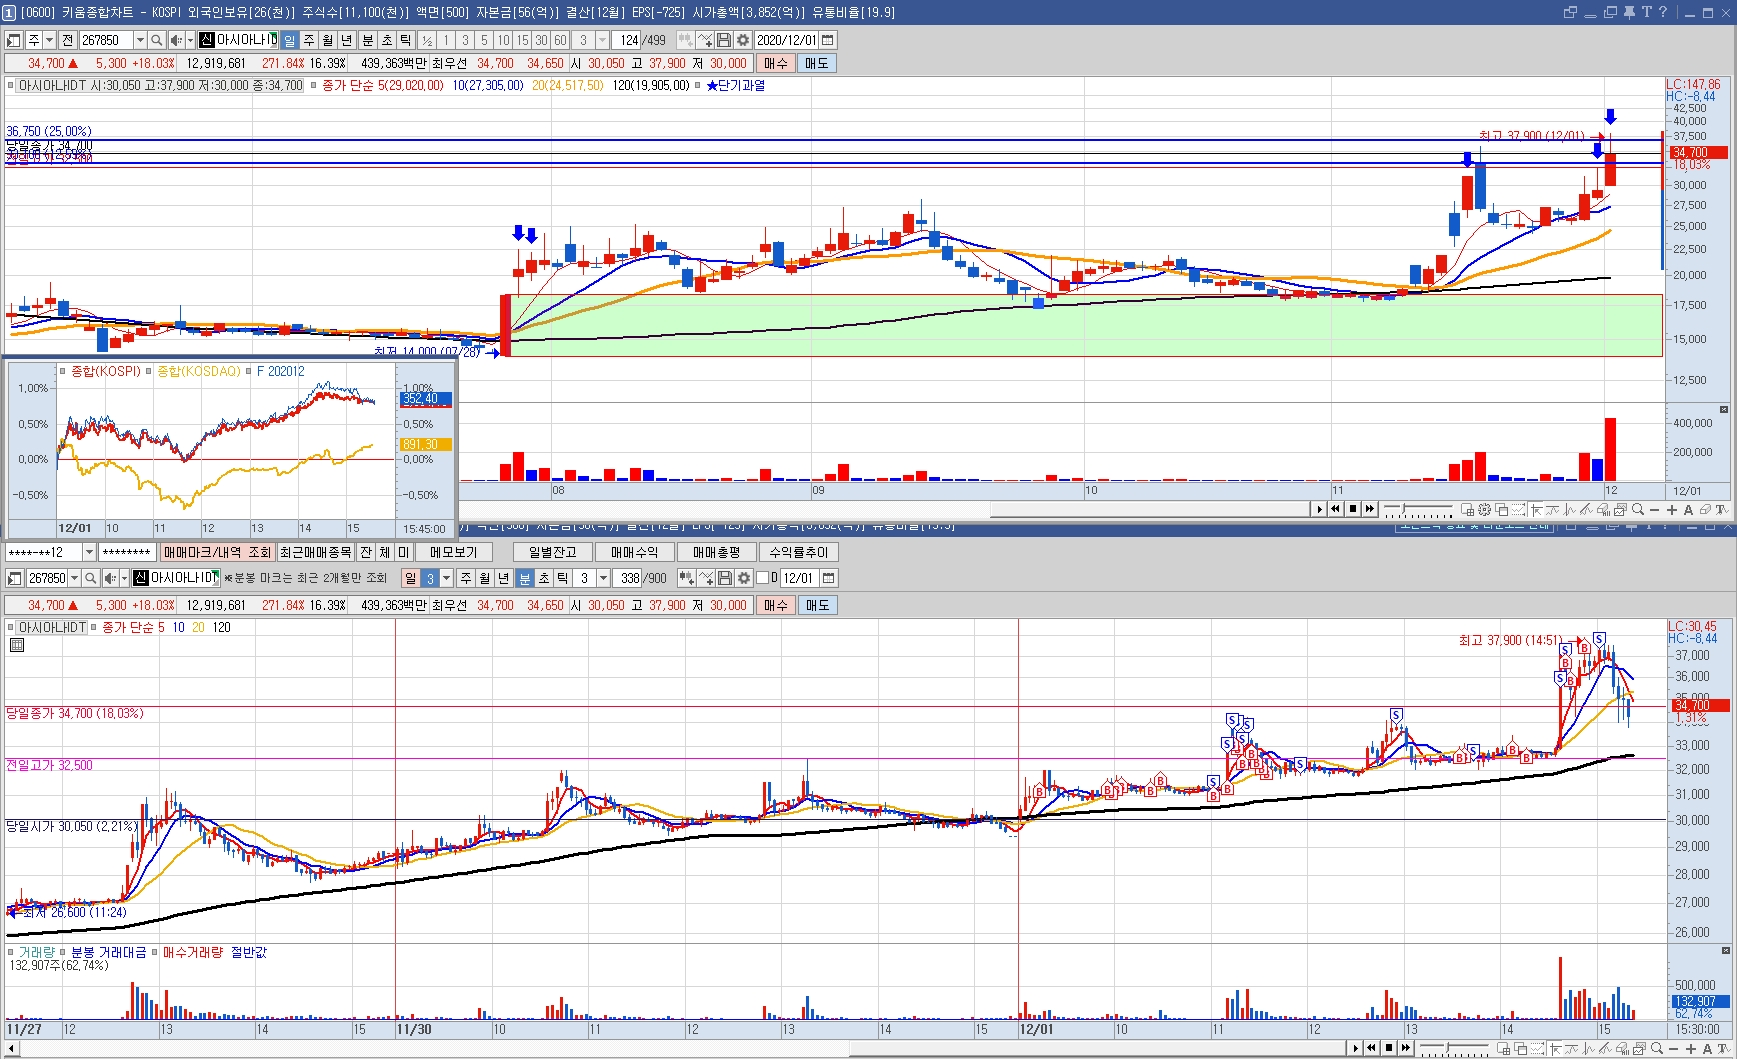
Task: Select minute '분' period in upper toolbar
Action: [367, 40]
